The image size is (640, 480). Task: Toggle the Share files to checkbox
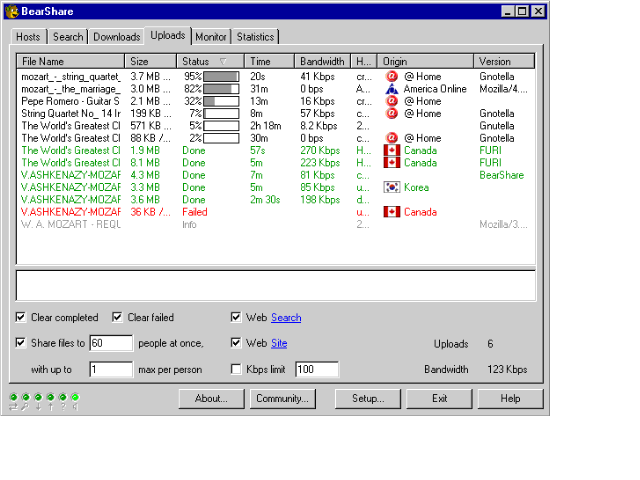pos(20,342)
